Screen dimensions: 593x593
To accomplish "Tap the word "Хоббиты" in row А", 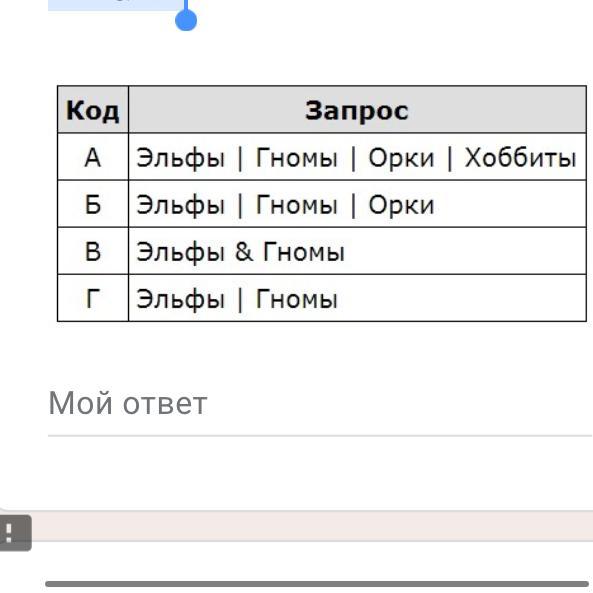I will 520,157.
